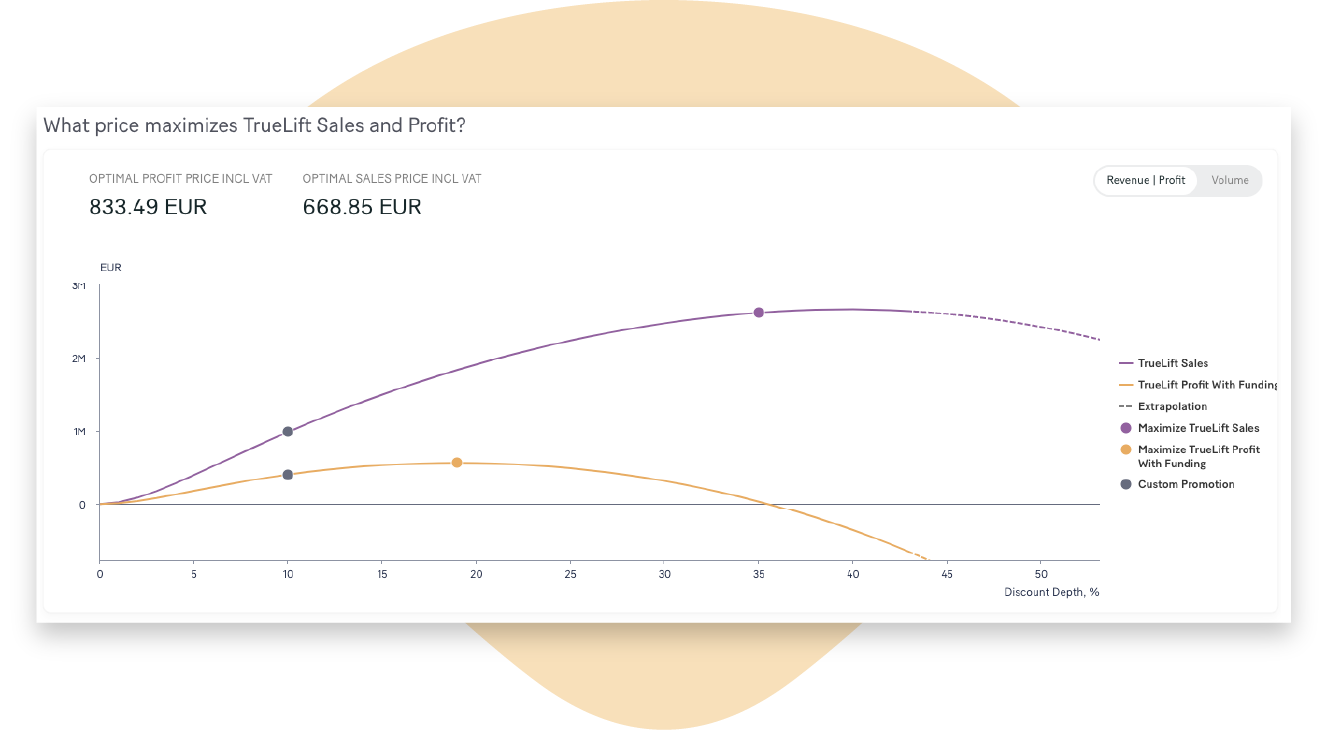Click the gray custom promotion point on the profit curve
1327x730 pixels.
[x=288, y=475]
